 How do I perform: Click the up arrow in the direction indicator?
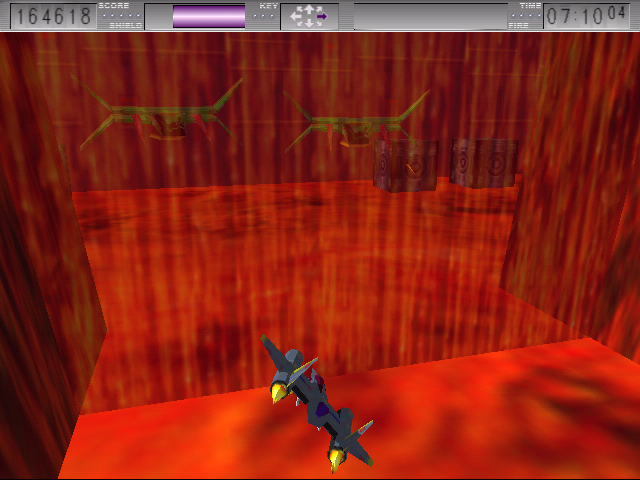coord(309,9)
